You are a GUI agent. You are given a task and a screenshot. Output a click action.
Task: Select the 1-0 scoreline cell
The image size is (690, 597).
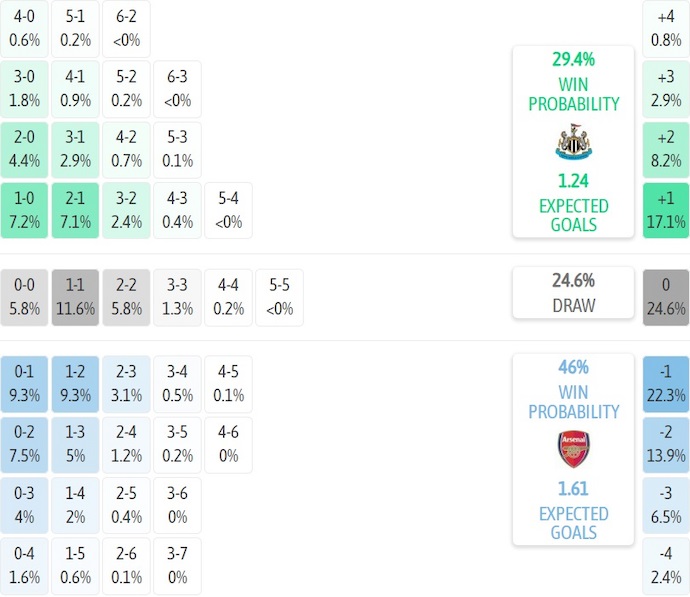pos(24,210)
